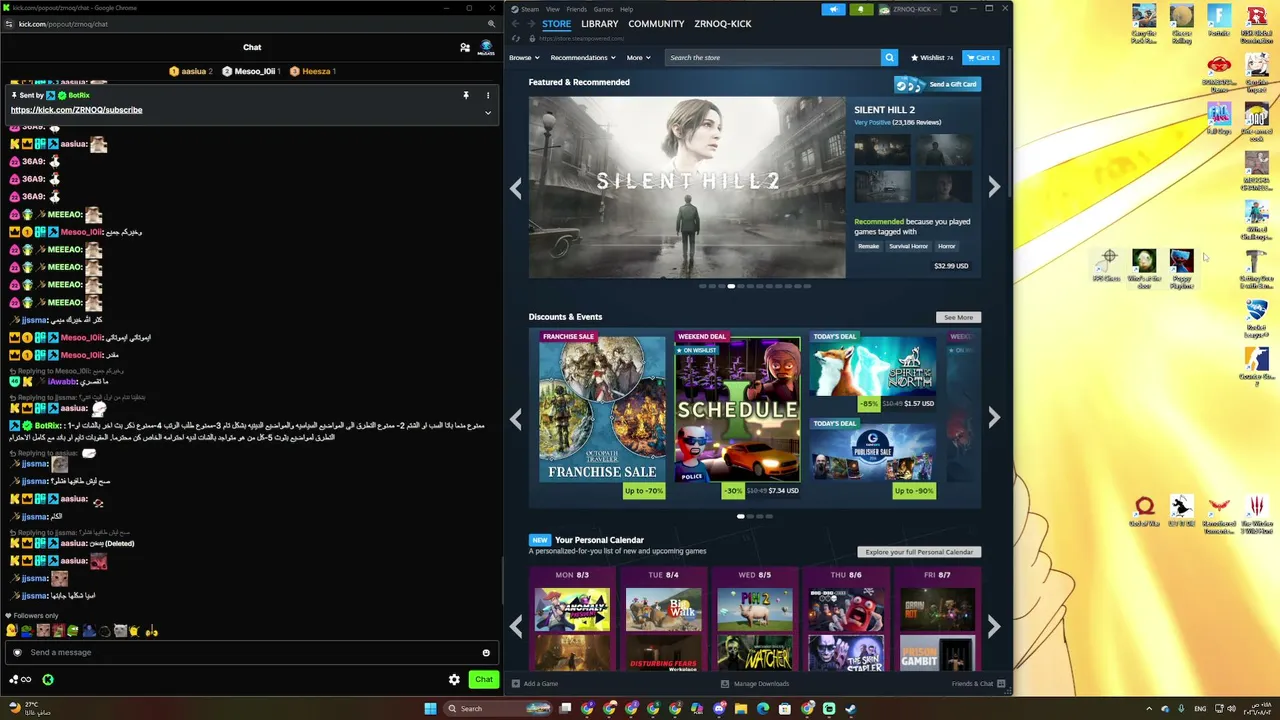Screen dimensions: 1280x720
Task: Expand the Recommendations dropdown
Action: click(583, 57)
